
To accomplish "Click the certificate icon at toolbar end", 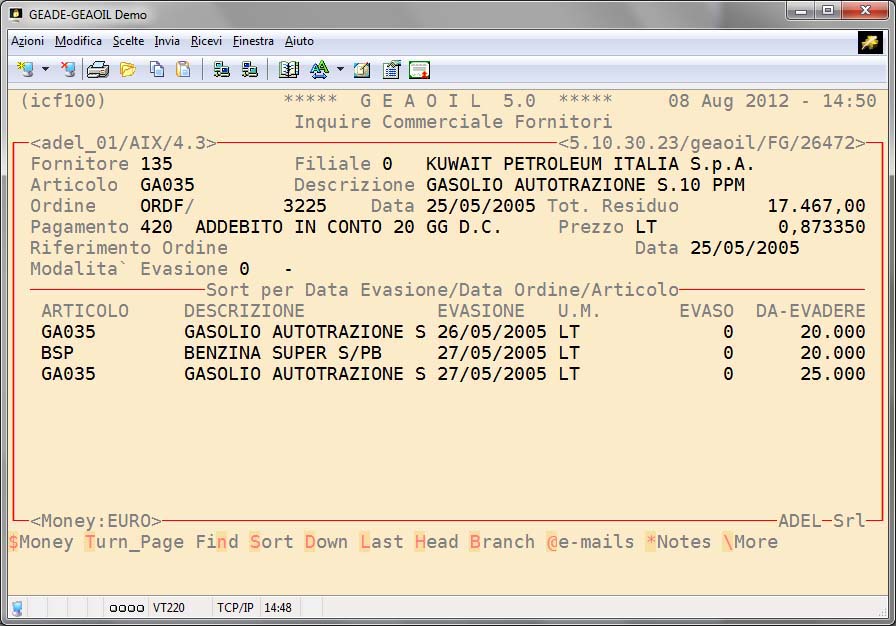I will (419, 69).
